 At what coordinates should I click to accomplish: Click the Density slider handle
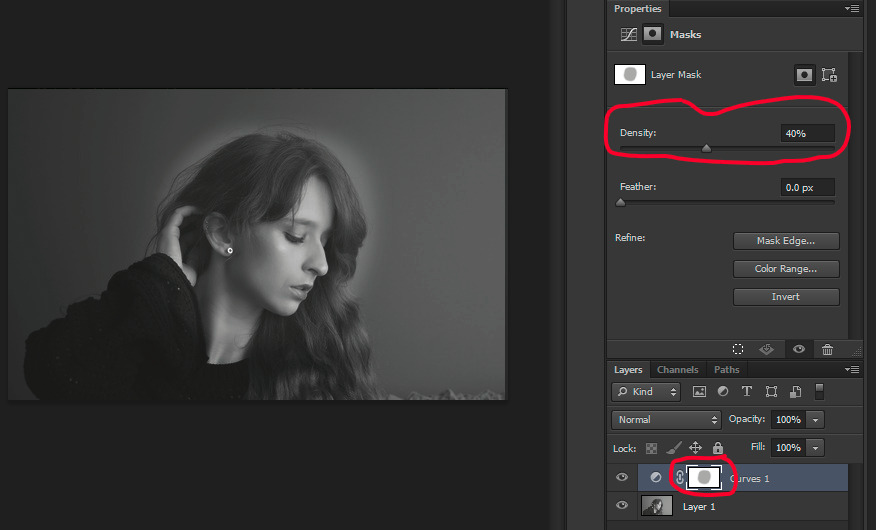(706, 149)
